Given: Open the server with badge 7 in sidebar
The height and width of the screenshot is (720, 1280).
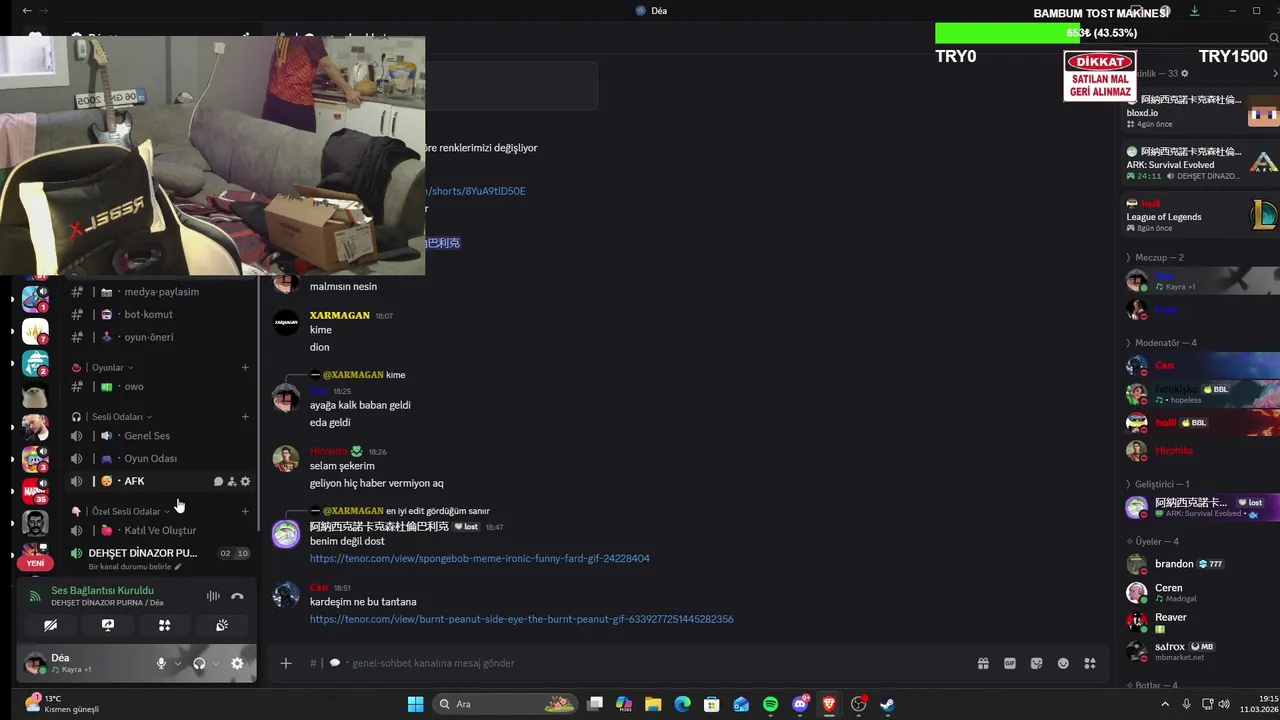Looking at the screenshot, I should coord(35,331).
